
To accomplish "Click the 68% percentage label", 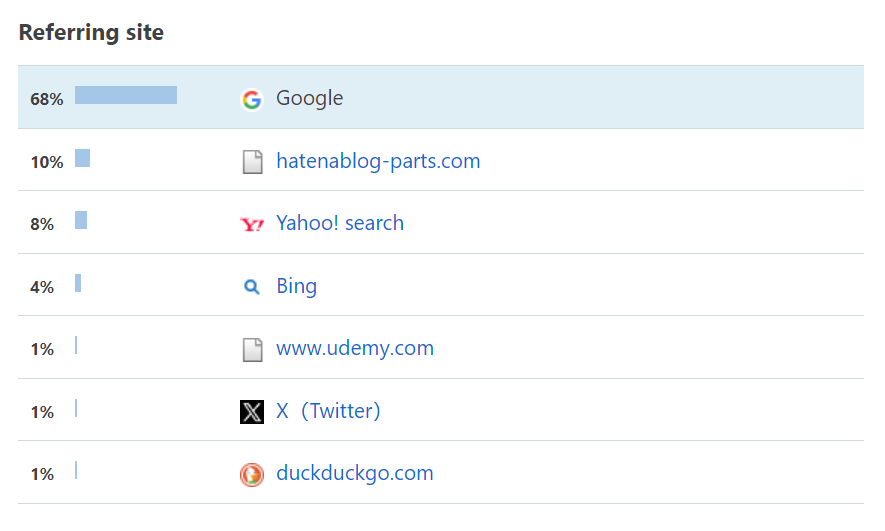I will point(46,99).
